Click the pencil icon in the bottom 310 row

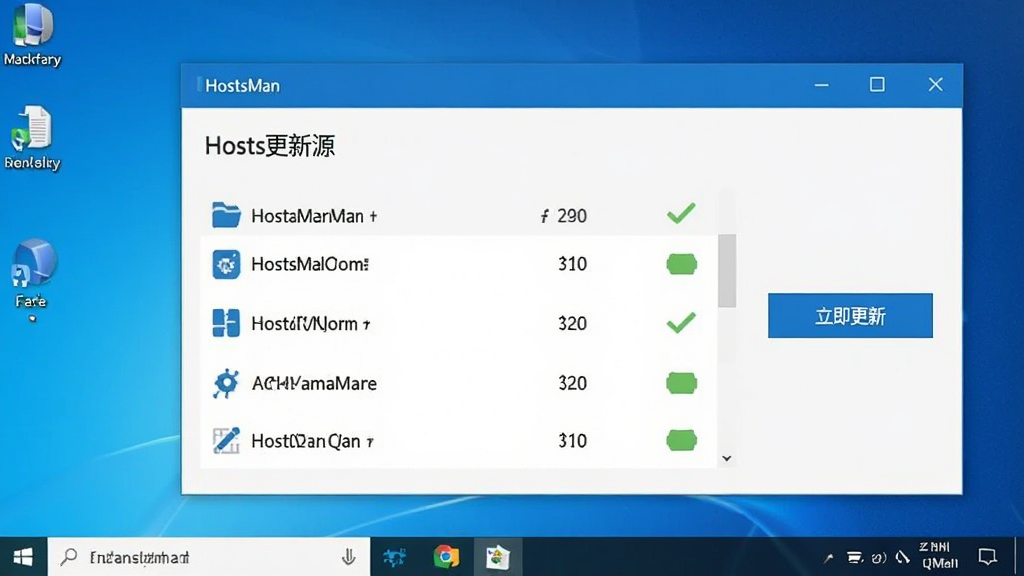coord(226,441)
